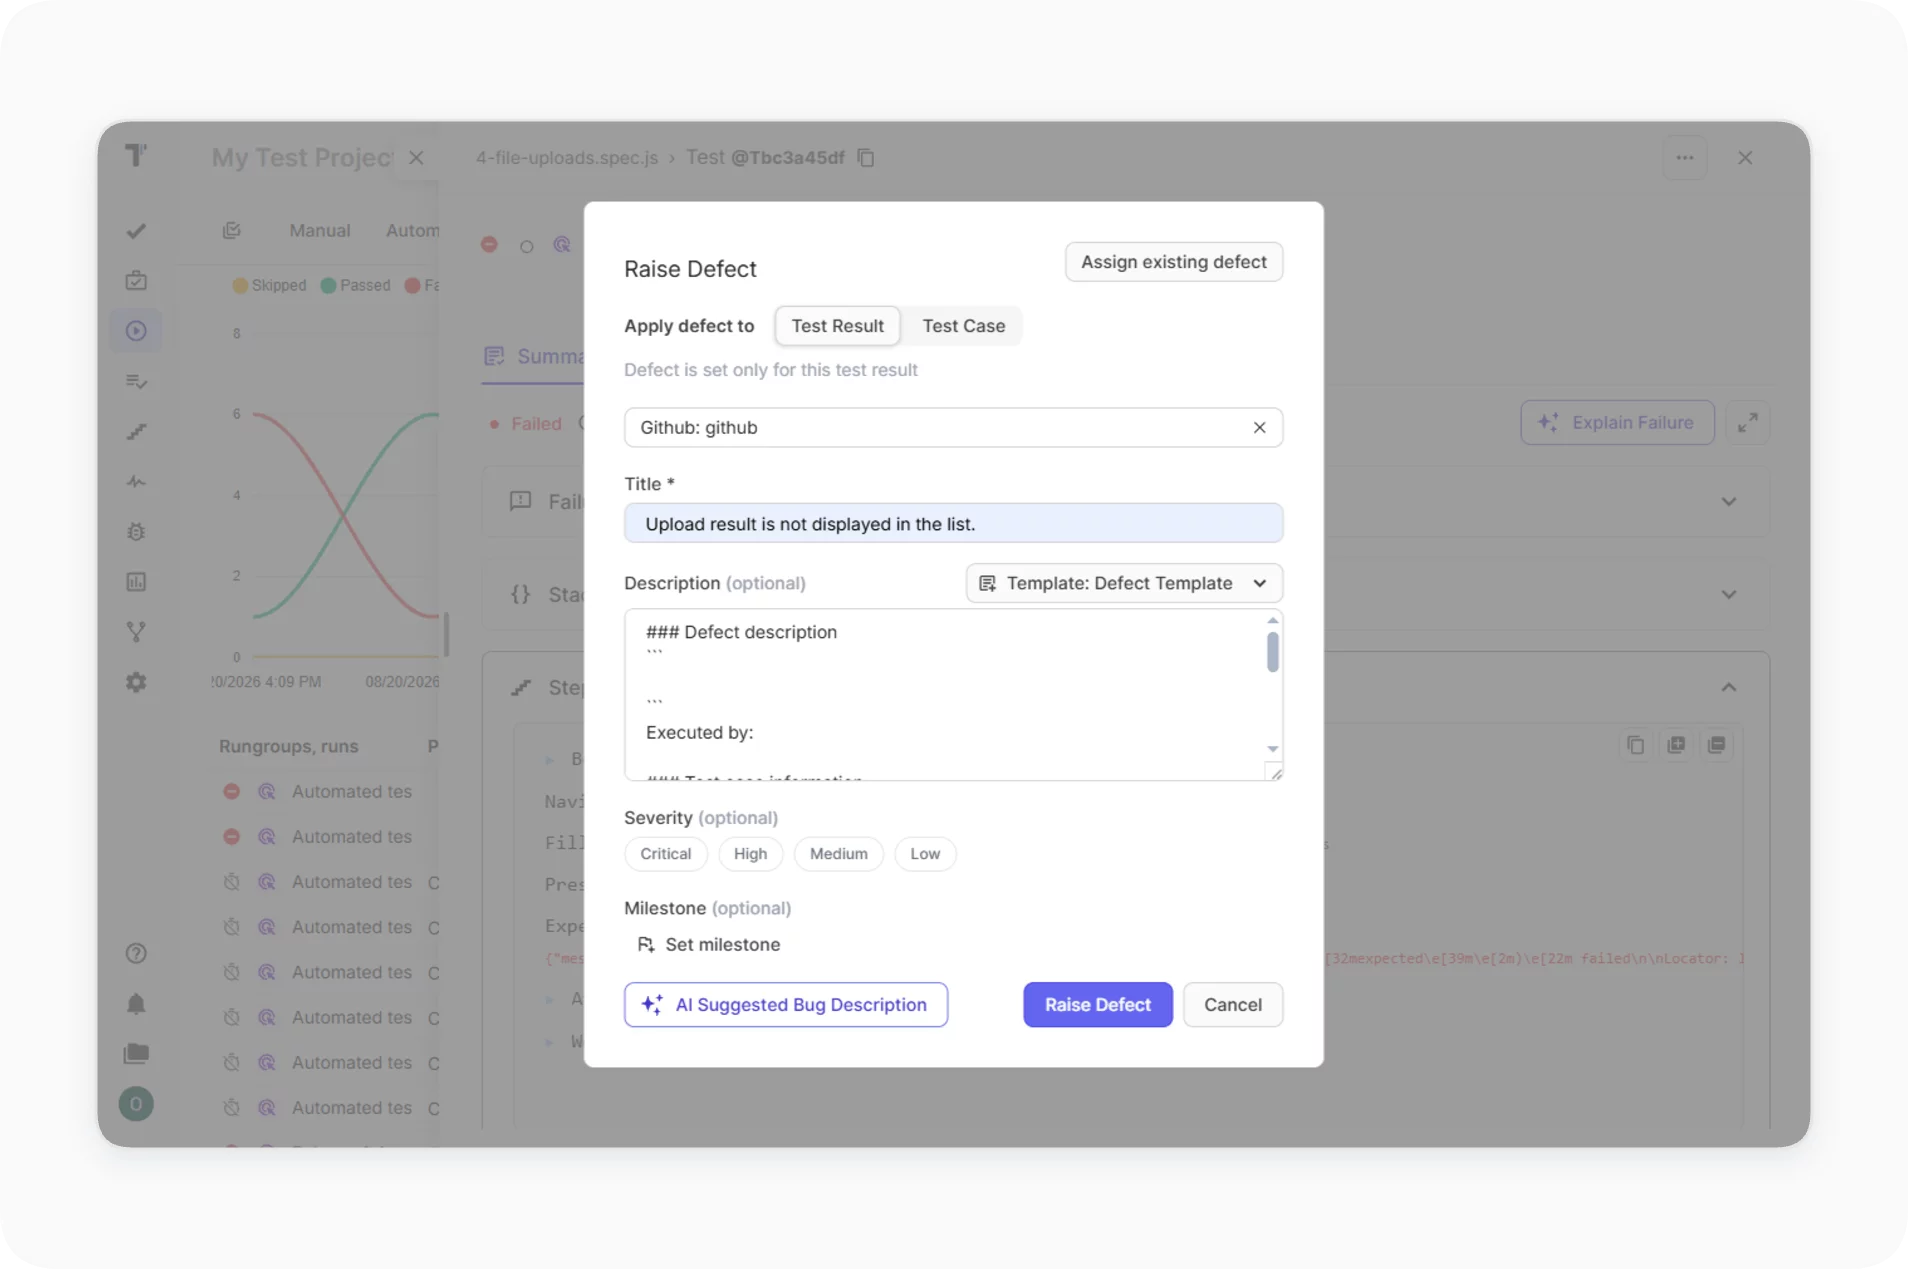This screenshot has height=1269, width=1908.
Task: Open the Steps stairs sidebar icon
Action: [x=136, y=431]
